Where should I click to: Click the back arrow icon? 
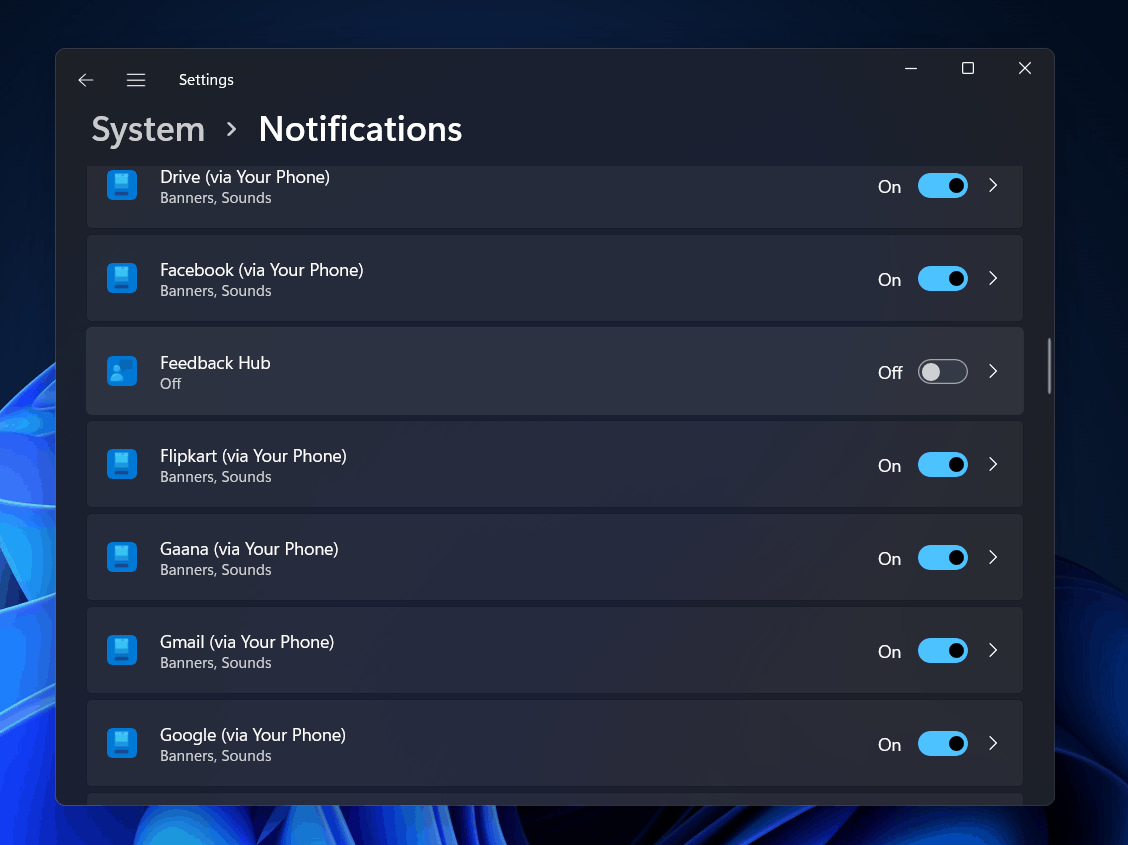86,80
